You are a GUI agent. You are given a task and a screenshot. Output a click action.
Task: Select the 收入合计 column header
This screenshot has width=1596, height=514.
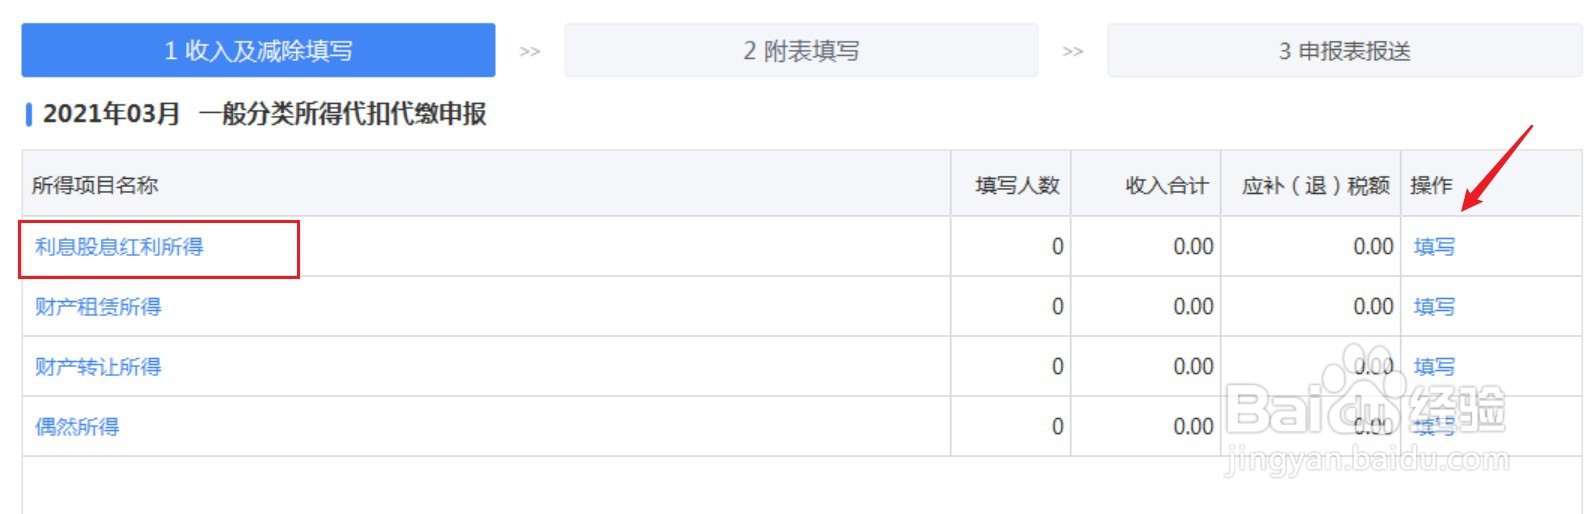click(x=1166, y=185)
